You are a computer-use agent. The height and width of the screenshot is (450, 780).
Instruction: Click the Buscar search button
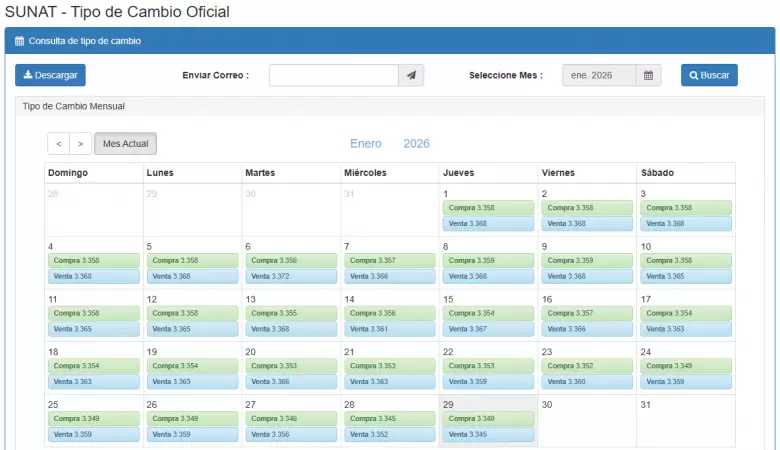coord(709,75)
